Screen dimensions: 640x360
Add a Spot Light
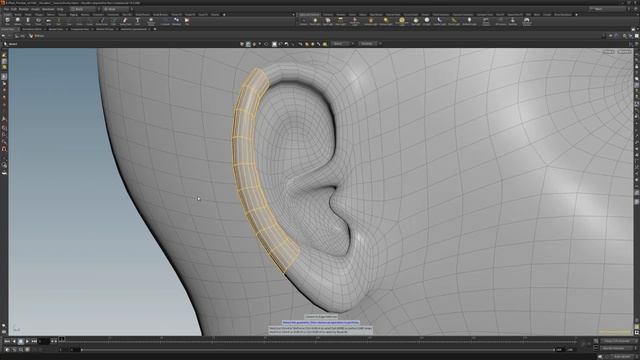(x=328, y=21)
